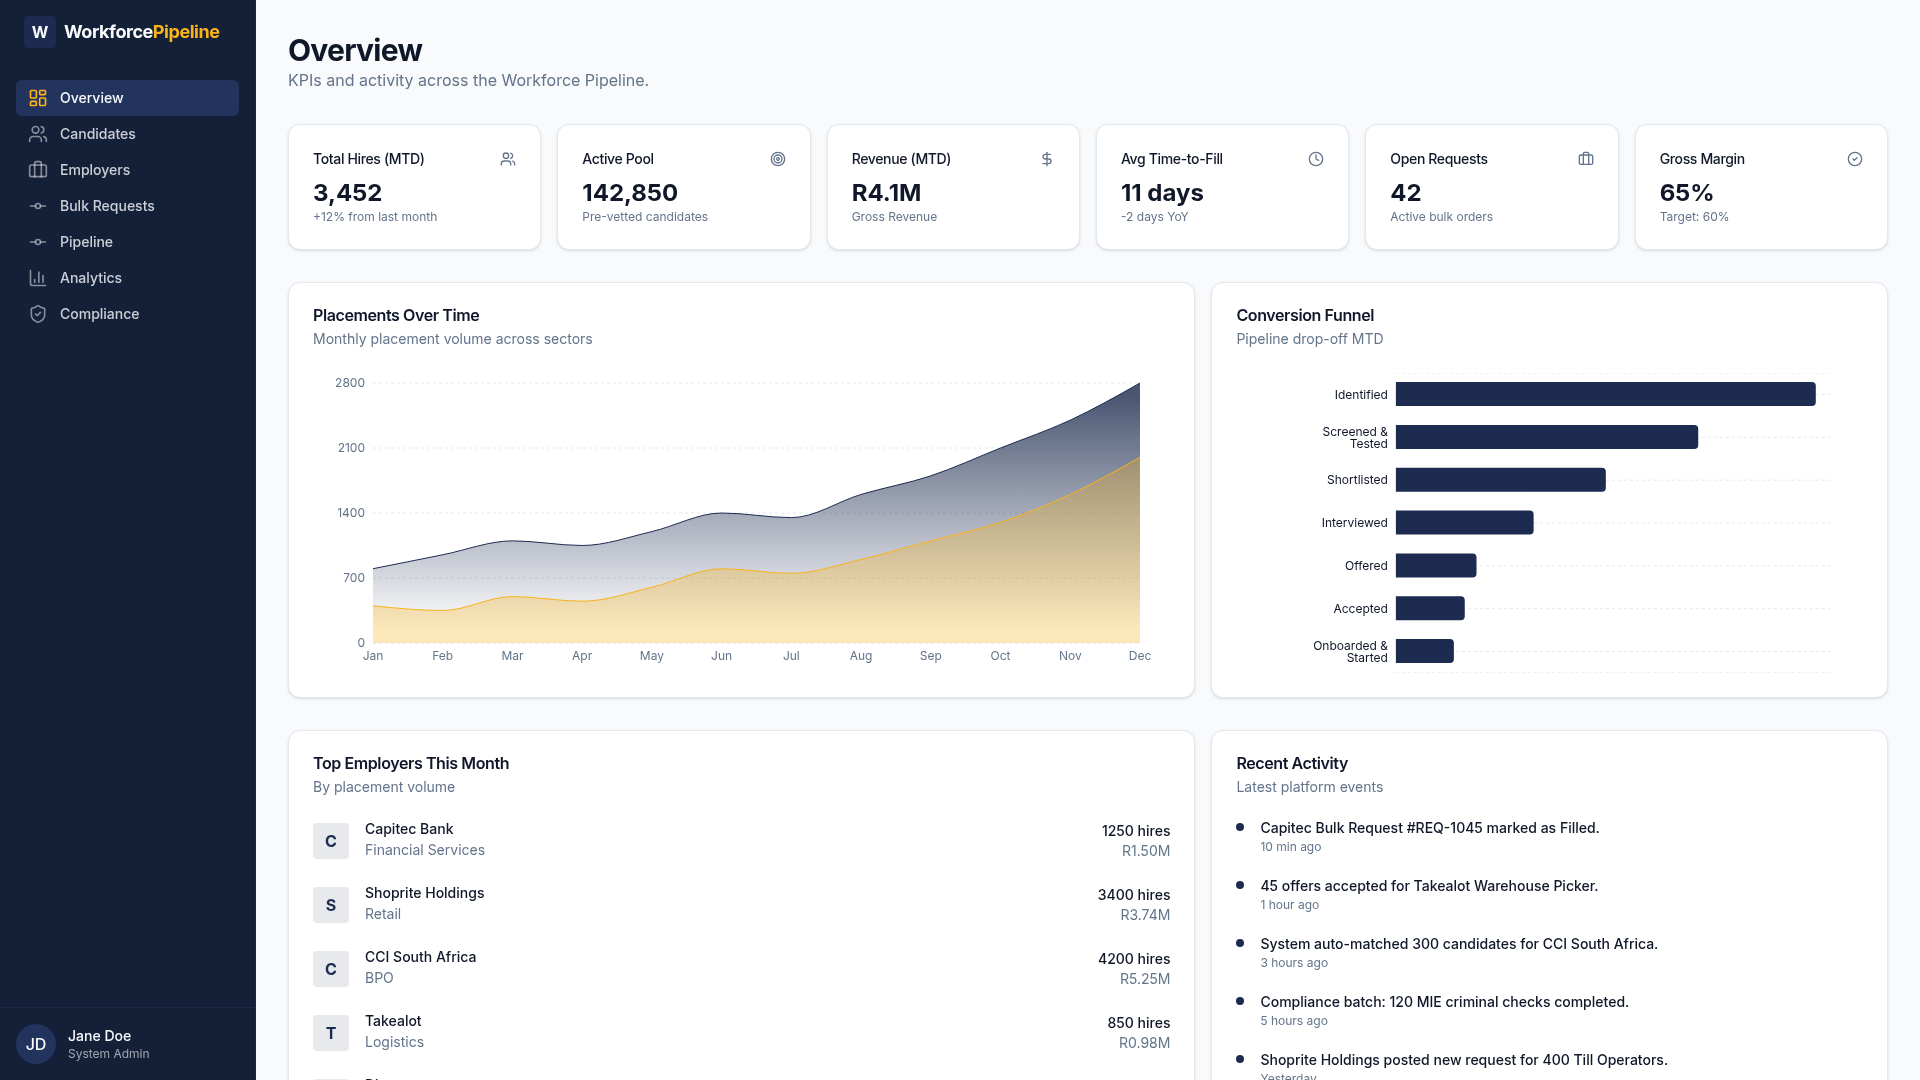This screenshot has height=1080, width=1920.
Task: Click the Target: 60% note
Action: pos(1694,217)
